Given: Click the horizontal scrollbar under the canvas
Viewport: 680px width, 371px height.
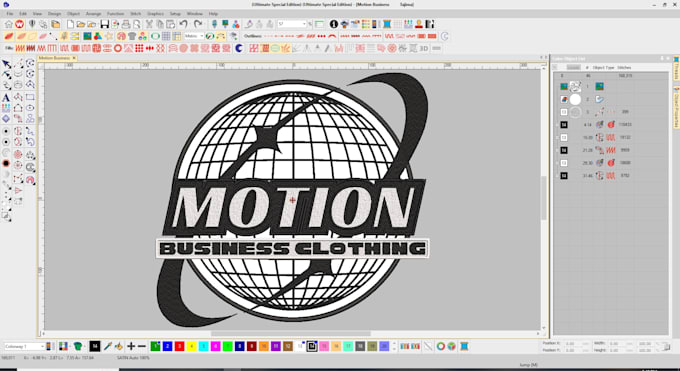Looking at the screenshot, I should (291, 334).
